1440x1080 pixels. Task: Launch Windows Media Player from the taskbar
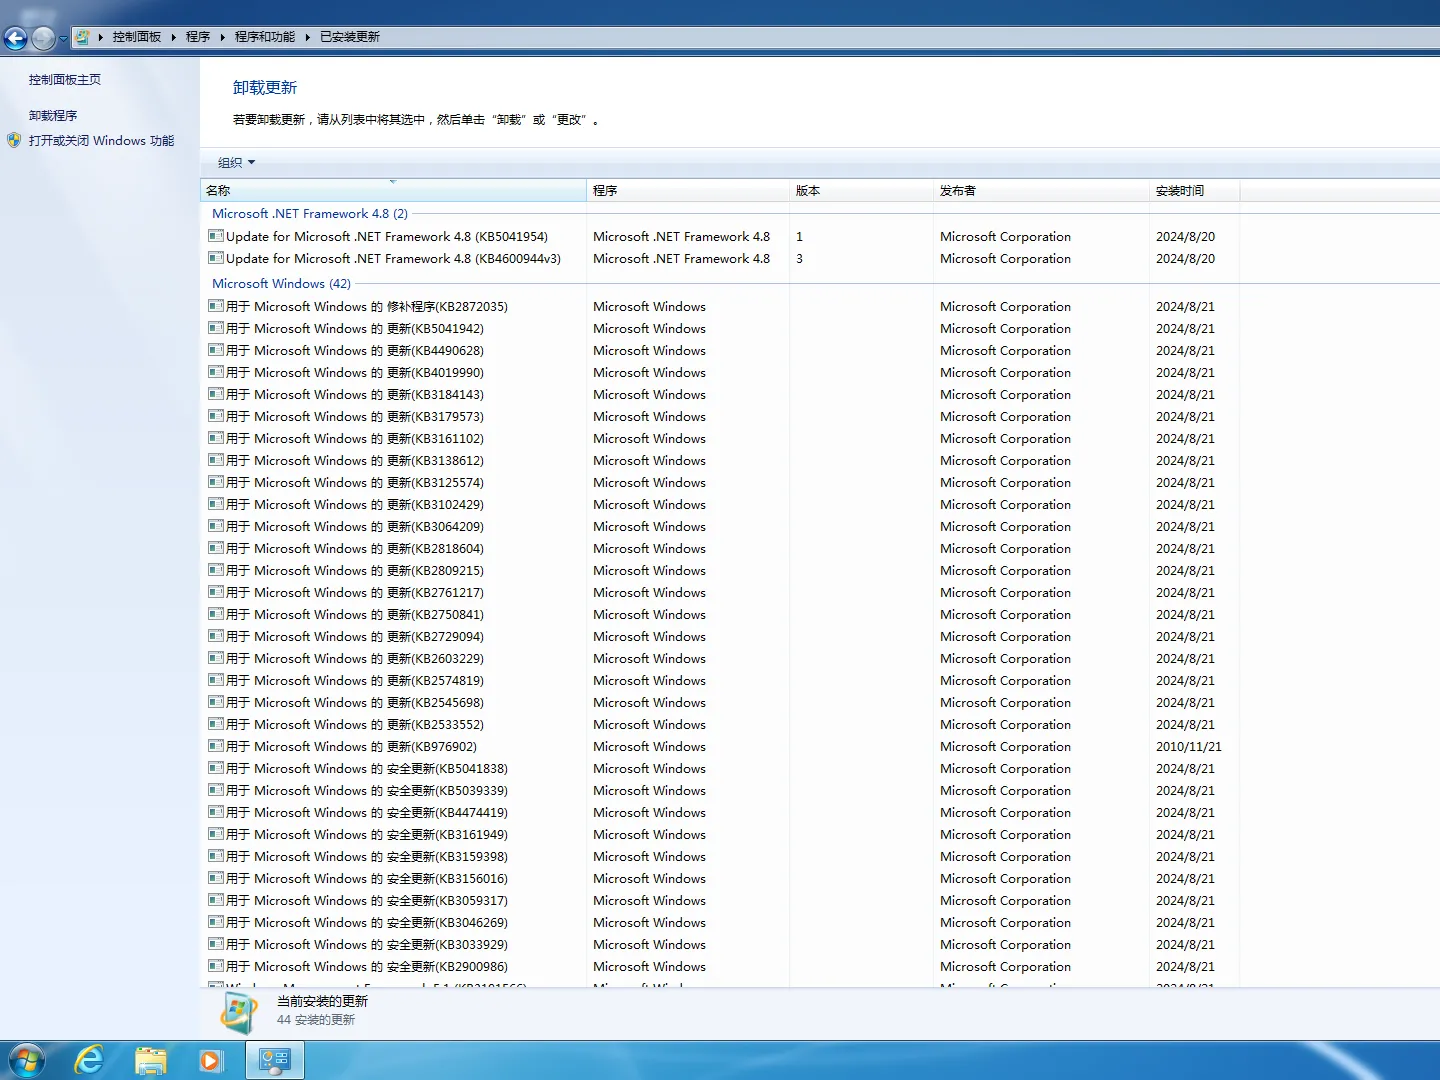coord(211,1059)
